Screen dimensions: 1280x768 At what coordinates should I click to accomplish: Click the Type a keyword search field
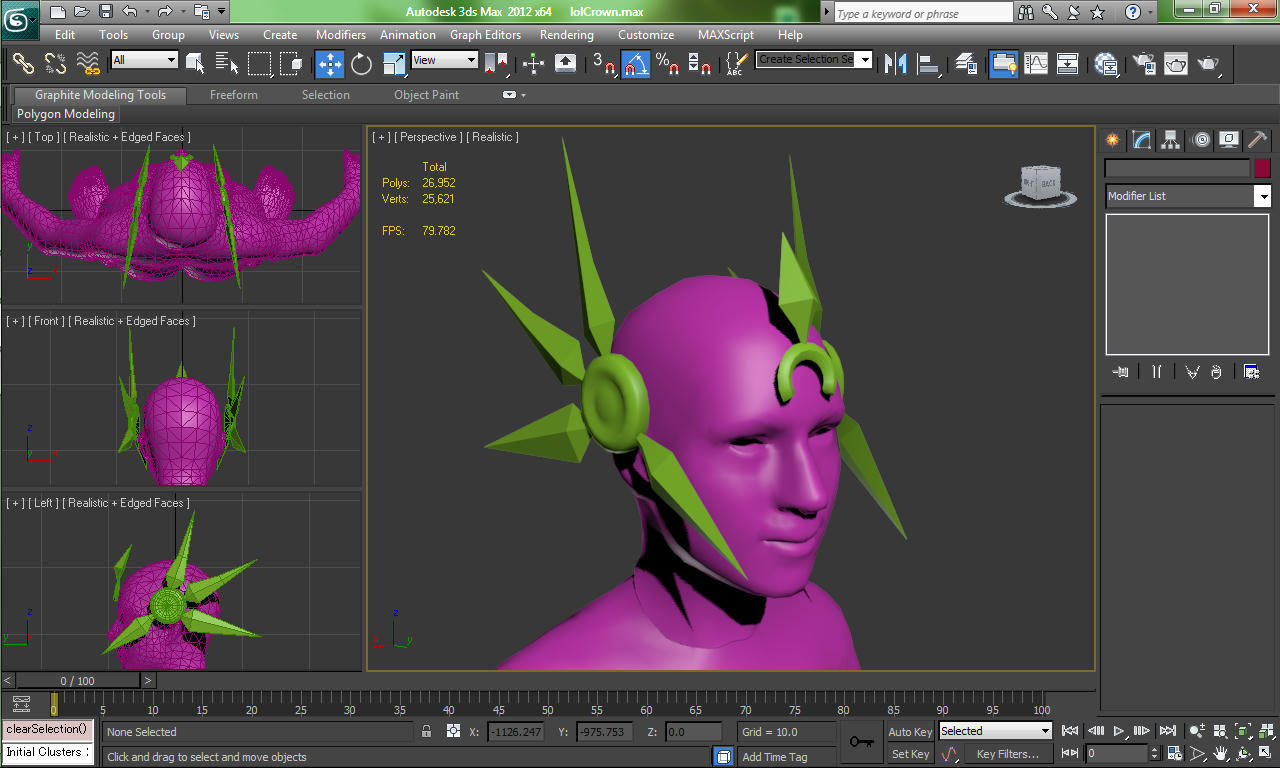[923, 13]
